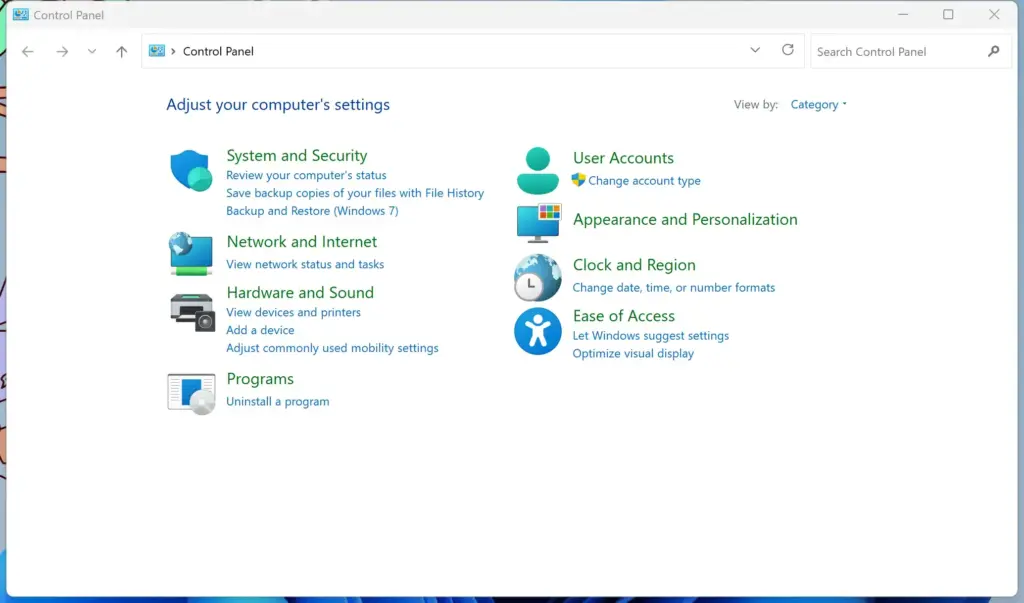Open View network status and tasks

305,264
